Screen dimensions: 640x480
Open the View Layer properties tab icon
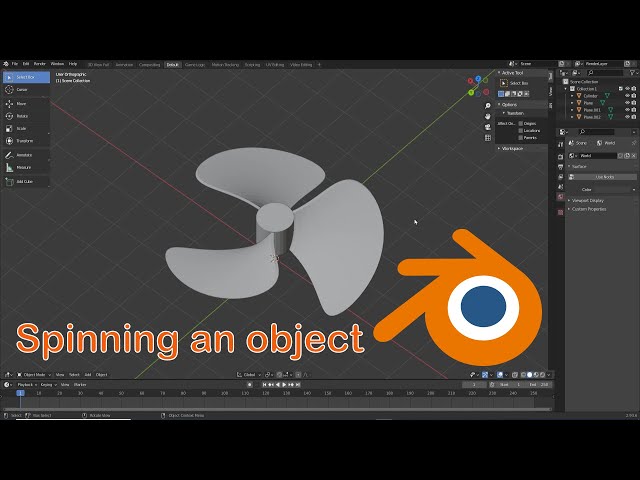pyautogui.click(x=560, y=177)
